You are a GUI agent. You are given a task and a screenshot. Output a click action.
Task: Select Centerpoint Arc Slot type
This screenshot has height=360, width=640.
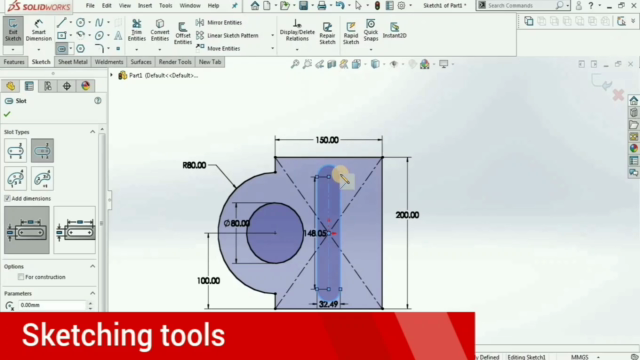pyautogui.click(x=42, y=179)
